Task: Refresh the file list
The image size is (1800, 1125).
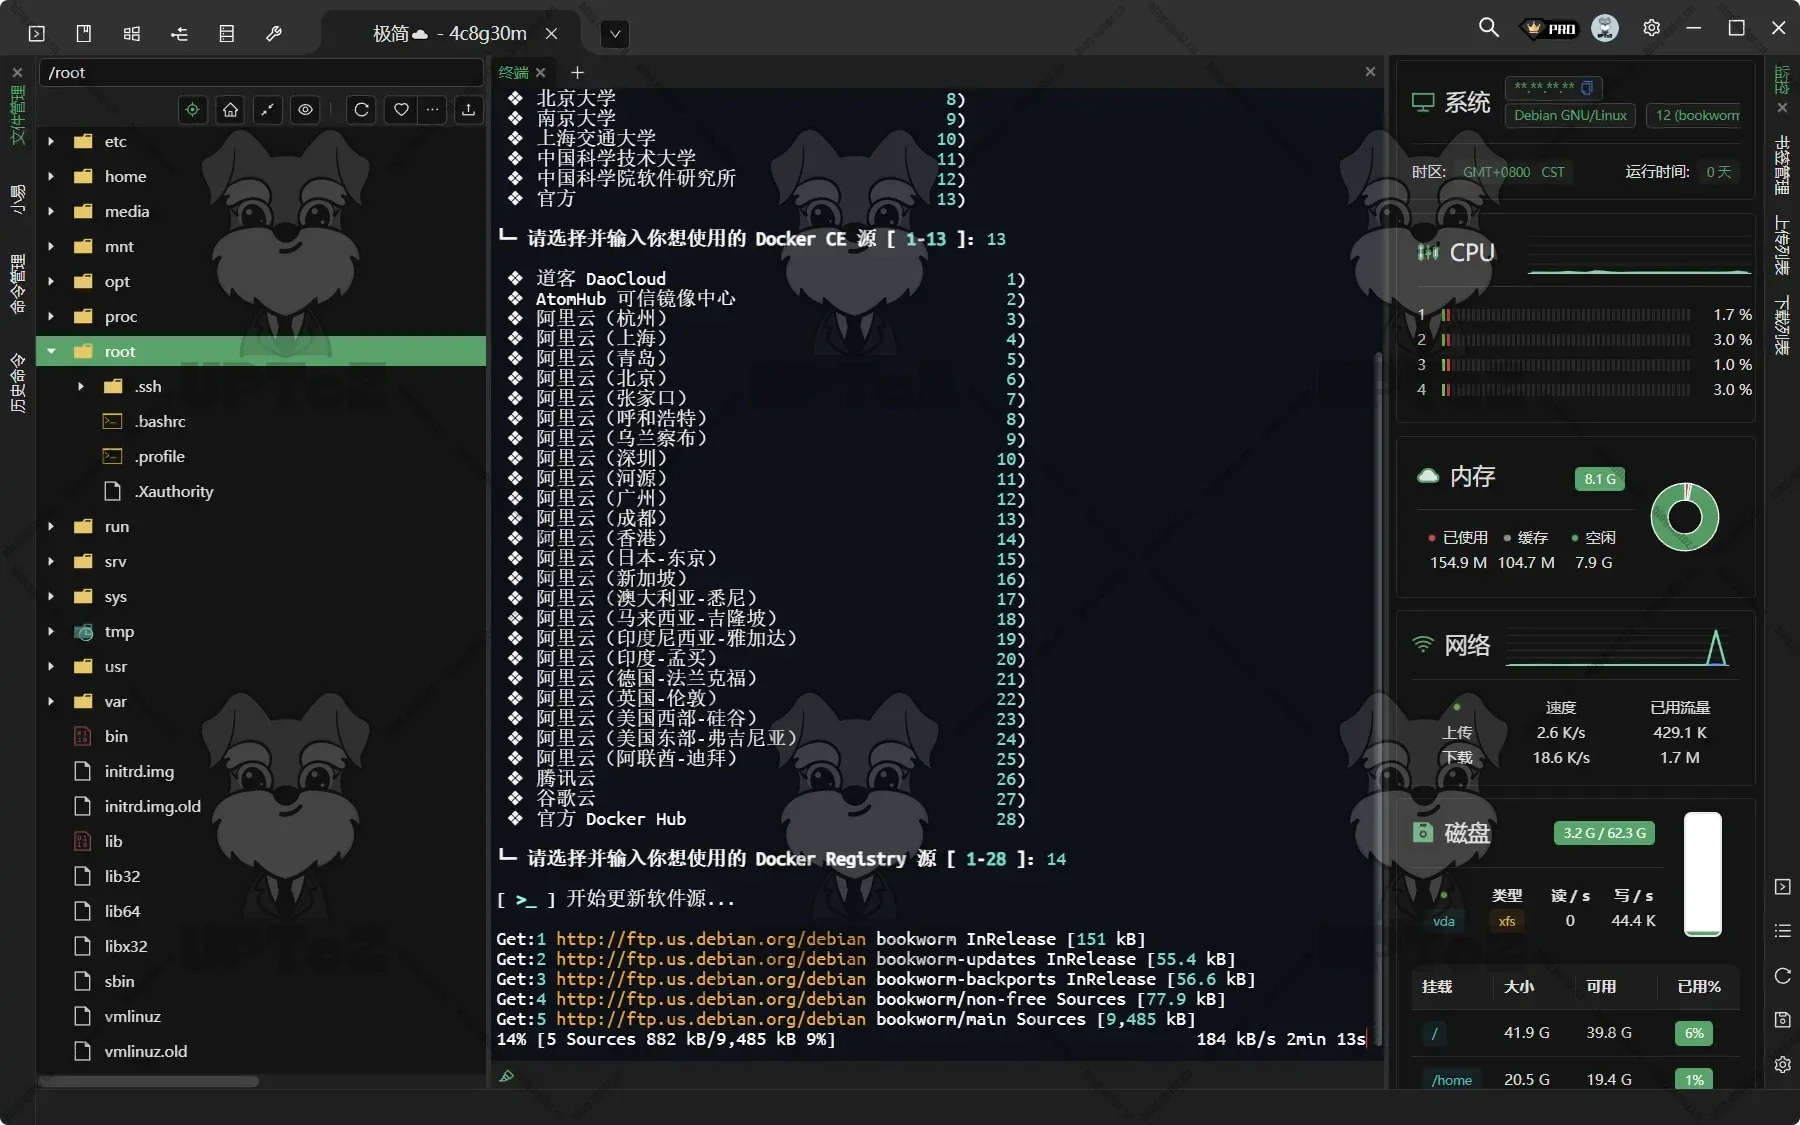Action: (x=362, y=109)
